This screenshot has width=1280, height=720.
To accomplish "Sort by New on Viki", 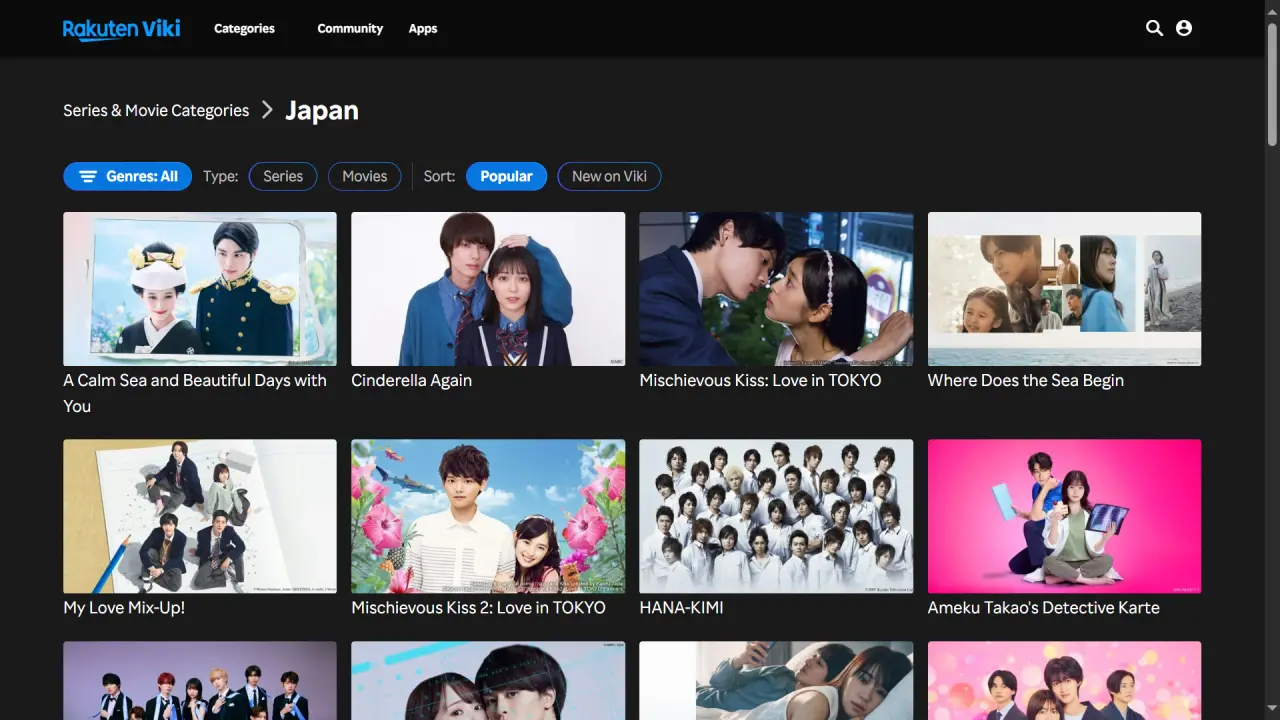I will point(609,176).
